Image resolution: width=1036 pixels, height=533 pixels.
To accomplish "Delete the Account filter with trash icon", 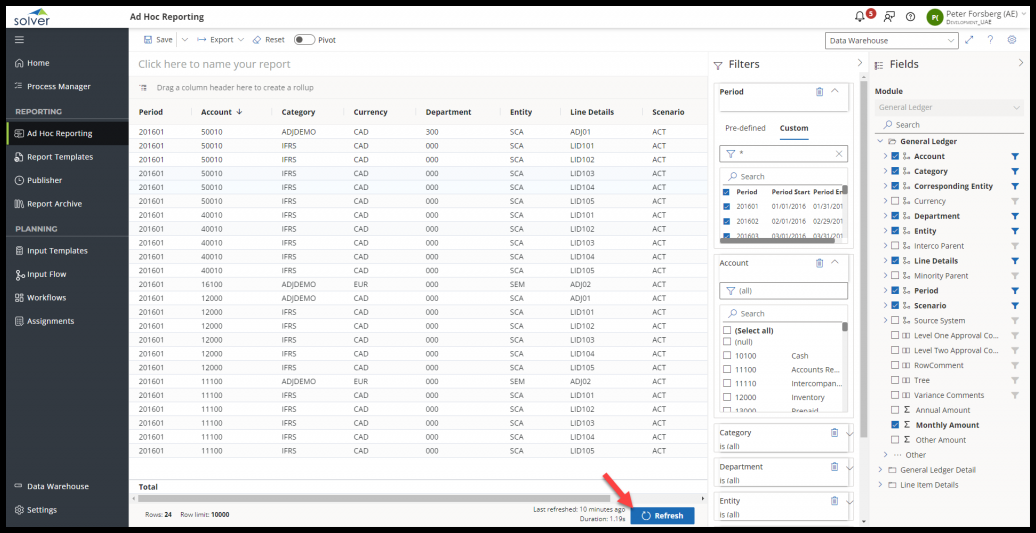I will (820, 263).
